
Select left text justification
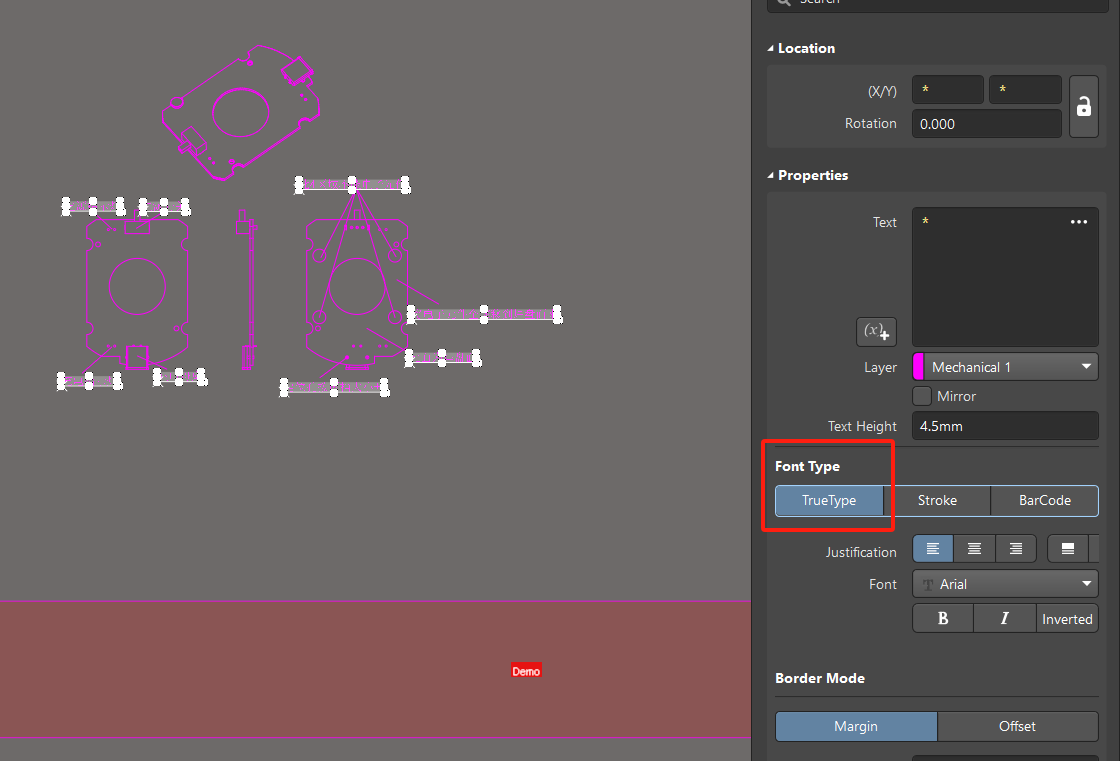point(933,549)
